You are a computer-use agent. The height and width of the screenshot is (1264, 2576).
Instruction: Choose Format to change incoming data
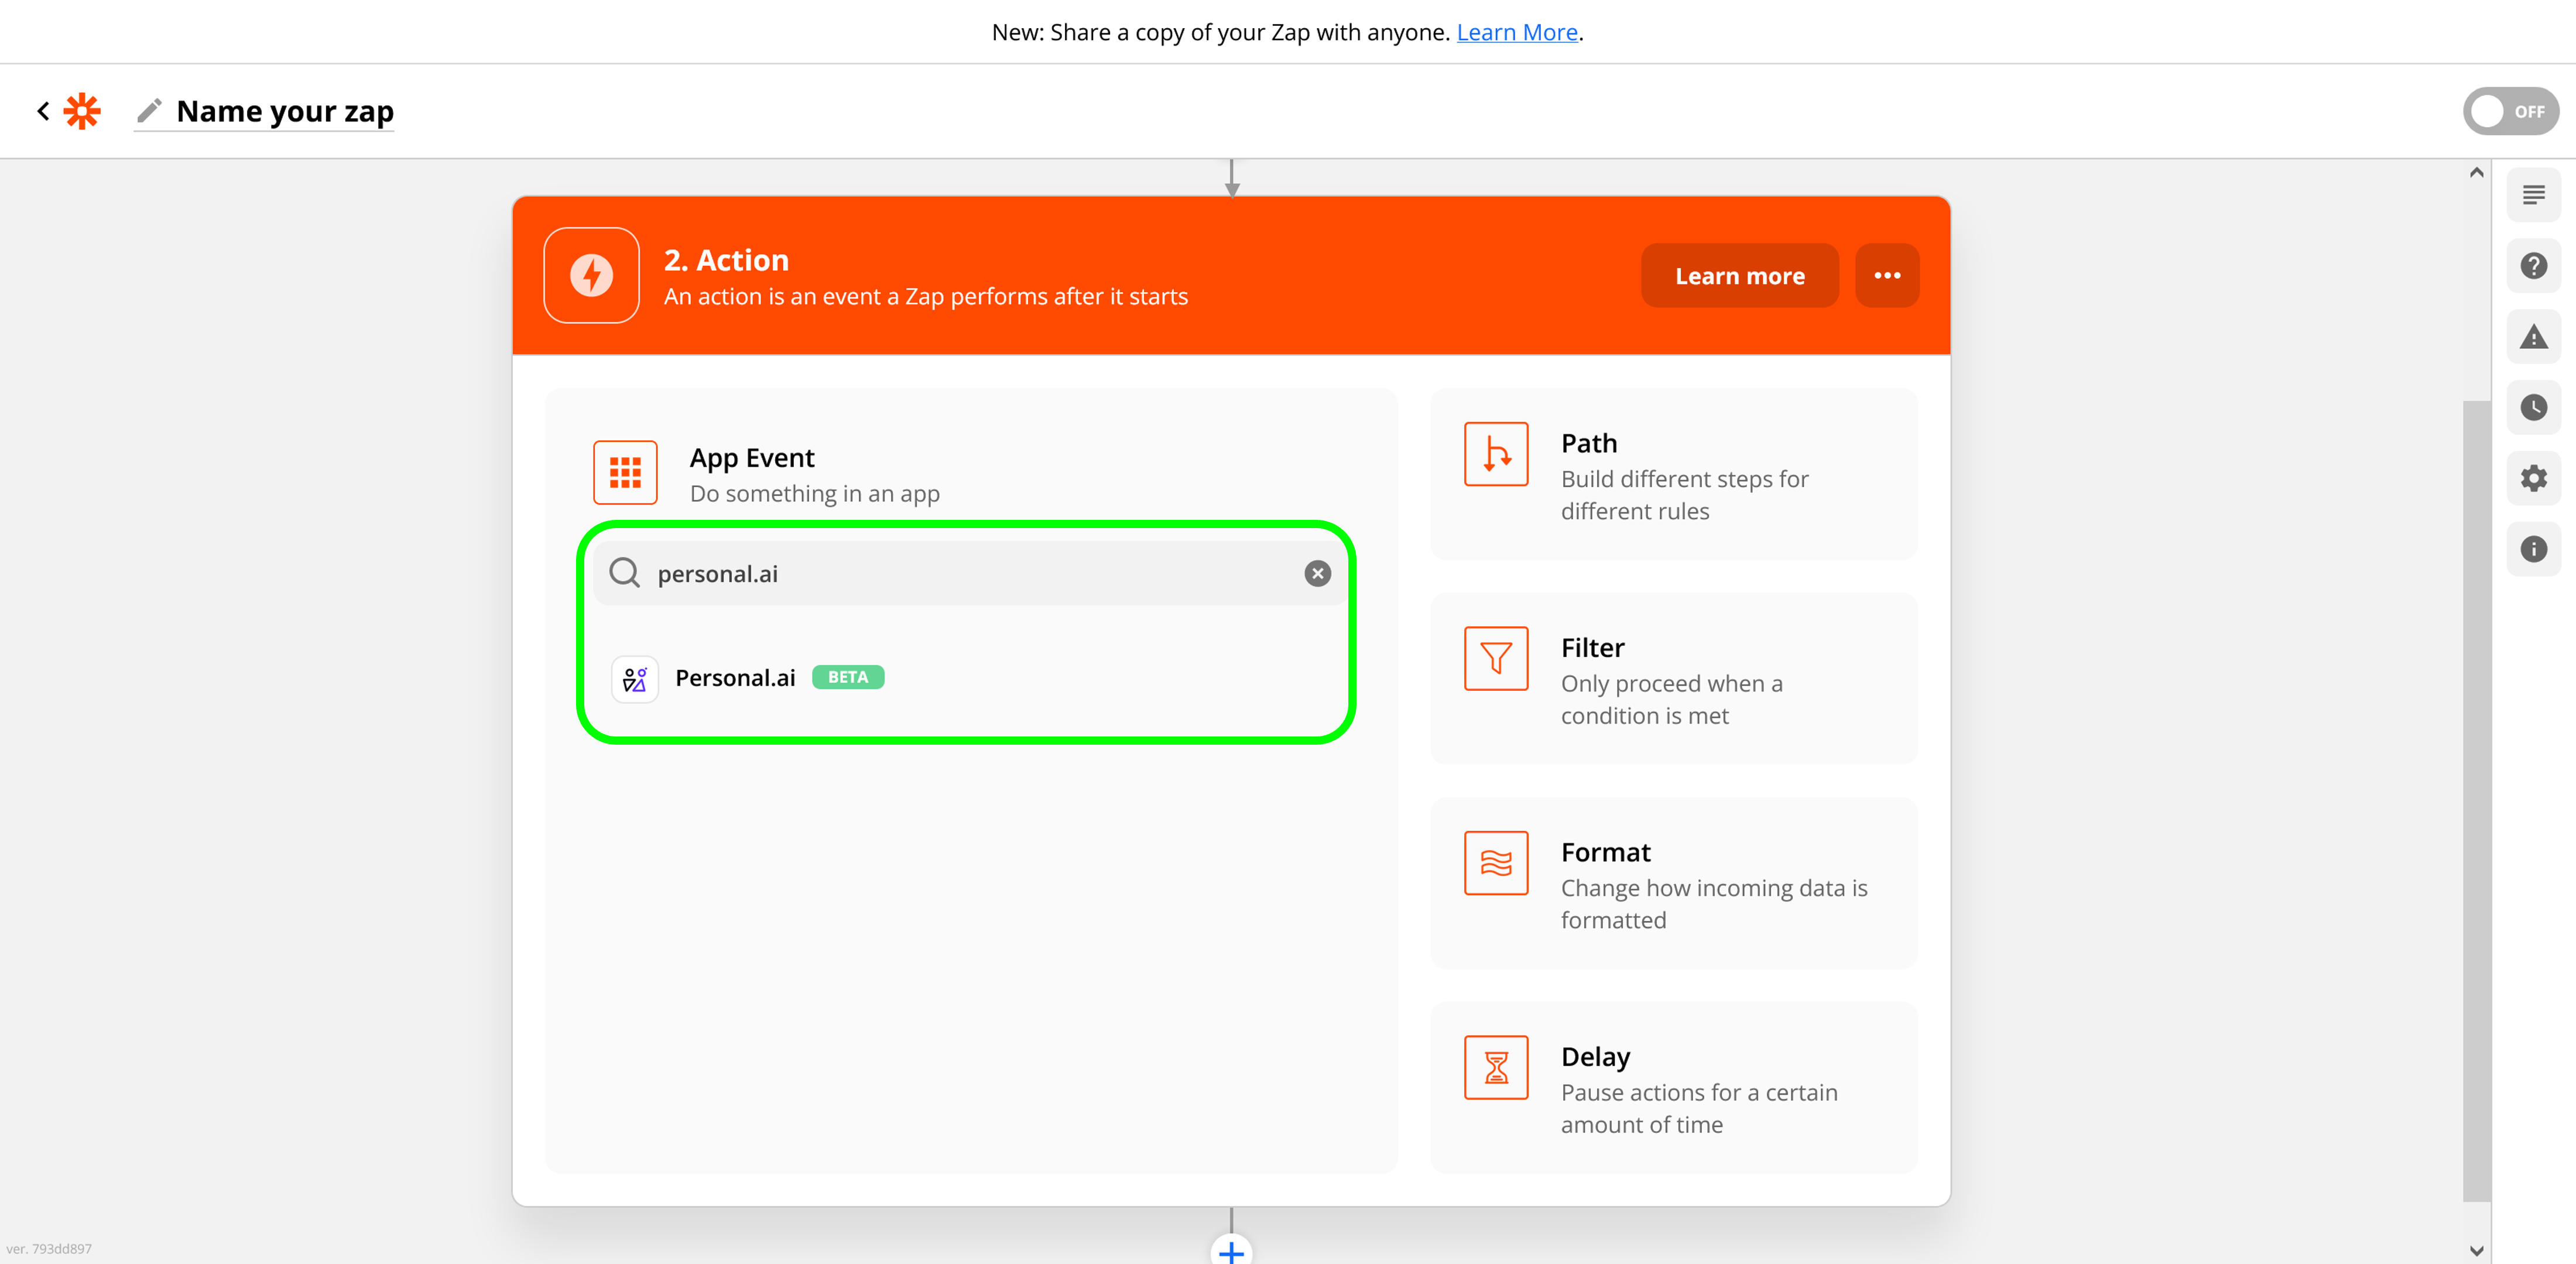pyautogui.click(x=1673, y=884)
